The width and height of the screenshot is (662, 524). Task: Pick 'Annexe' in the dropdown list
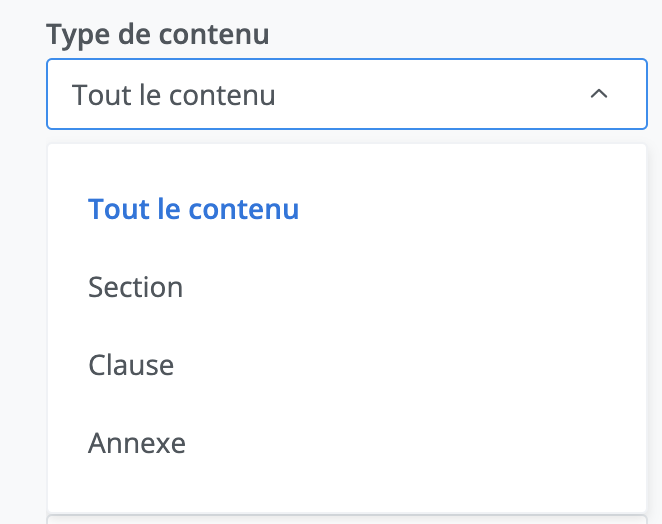point(137,442)
